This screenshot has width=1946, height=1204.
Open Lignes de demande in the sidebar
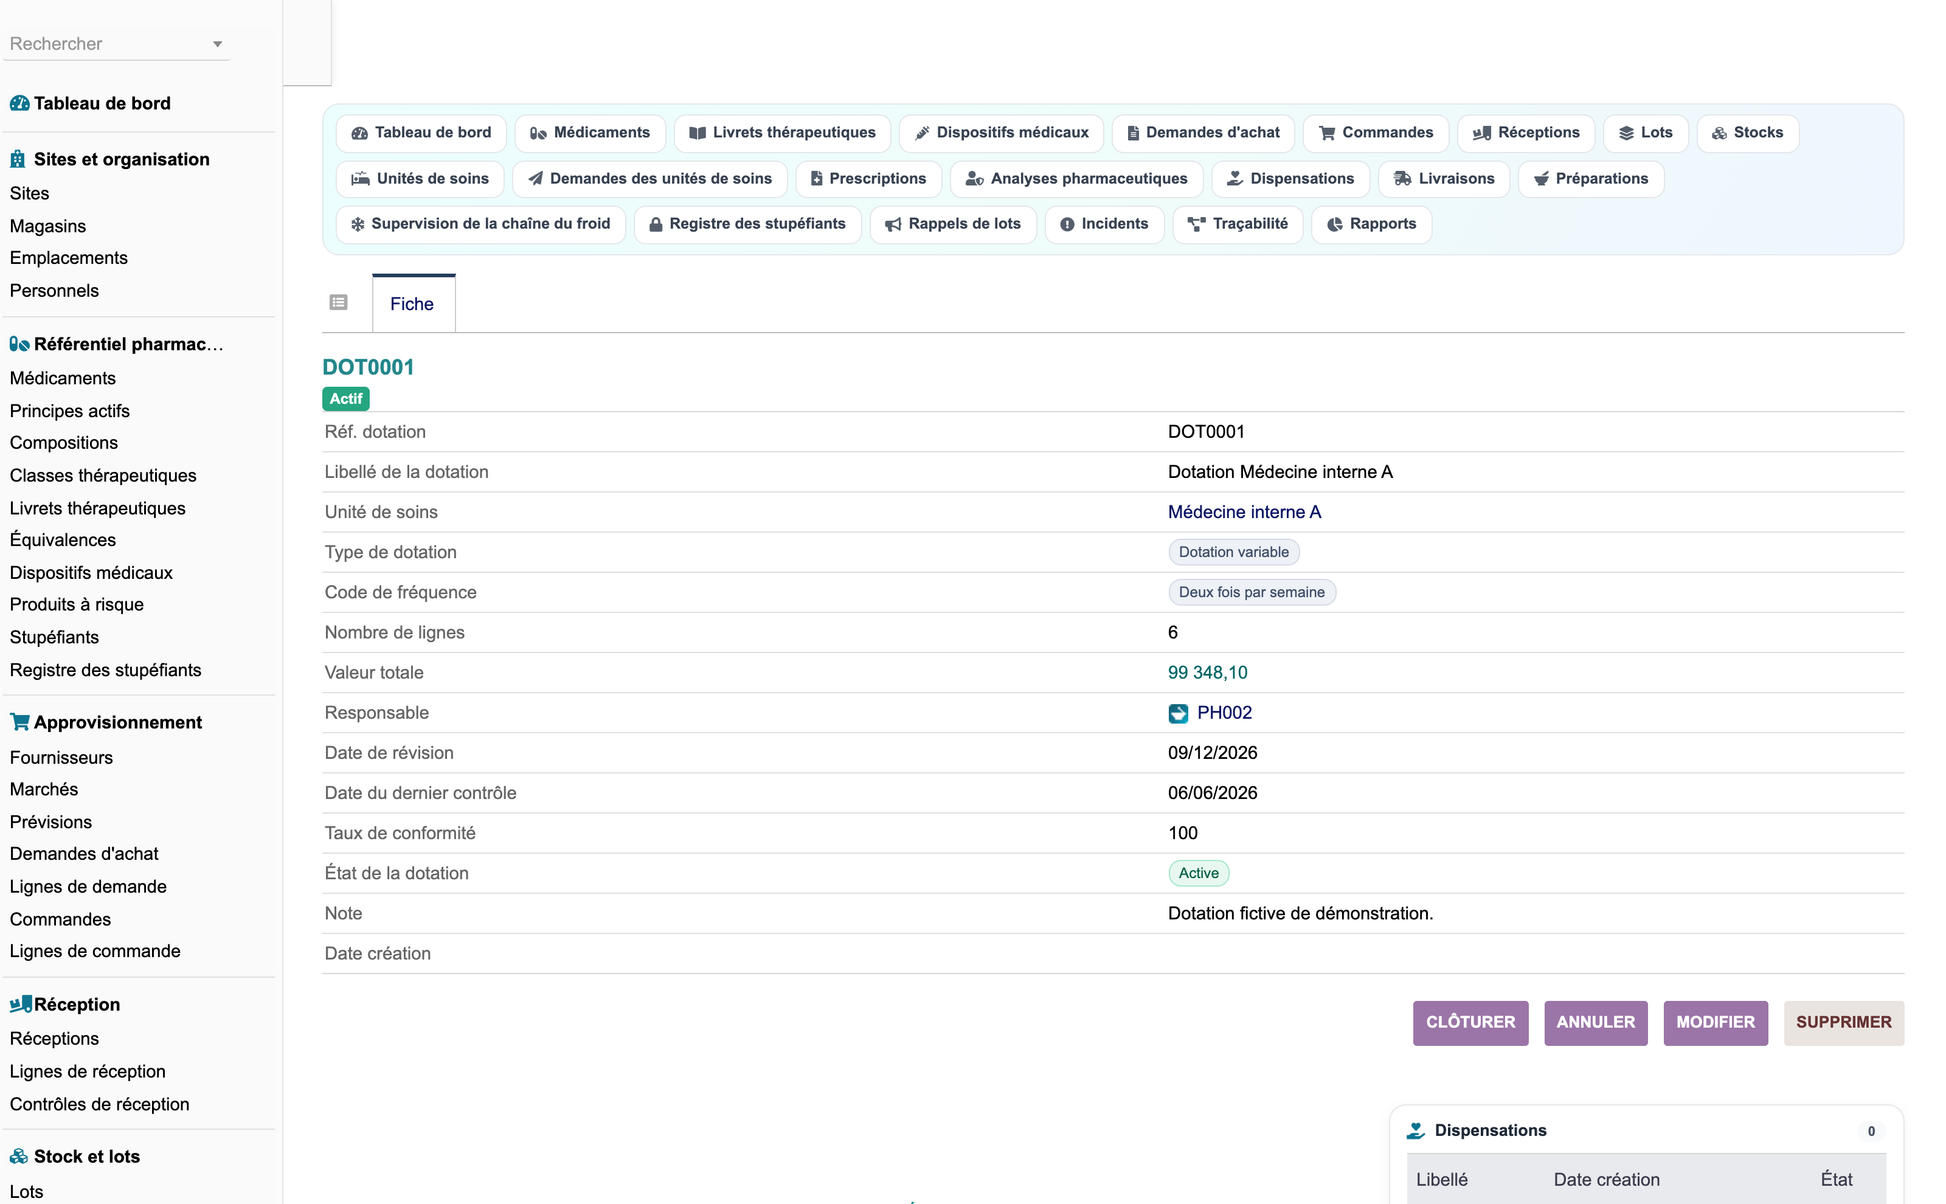click(89, 887)
